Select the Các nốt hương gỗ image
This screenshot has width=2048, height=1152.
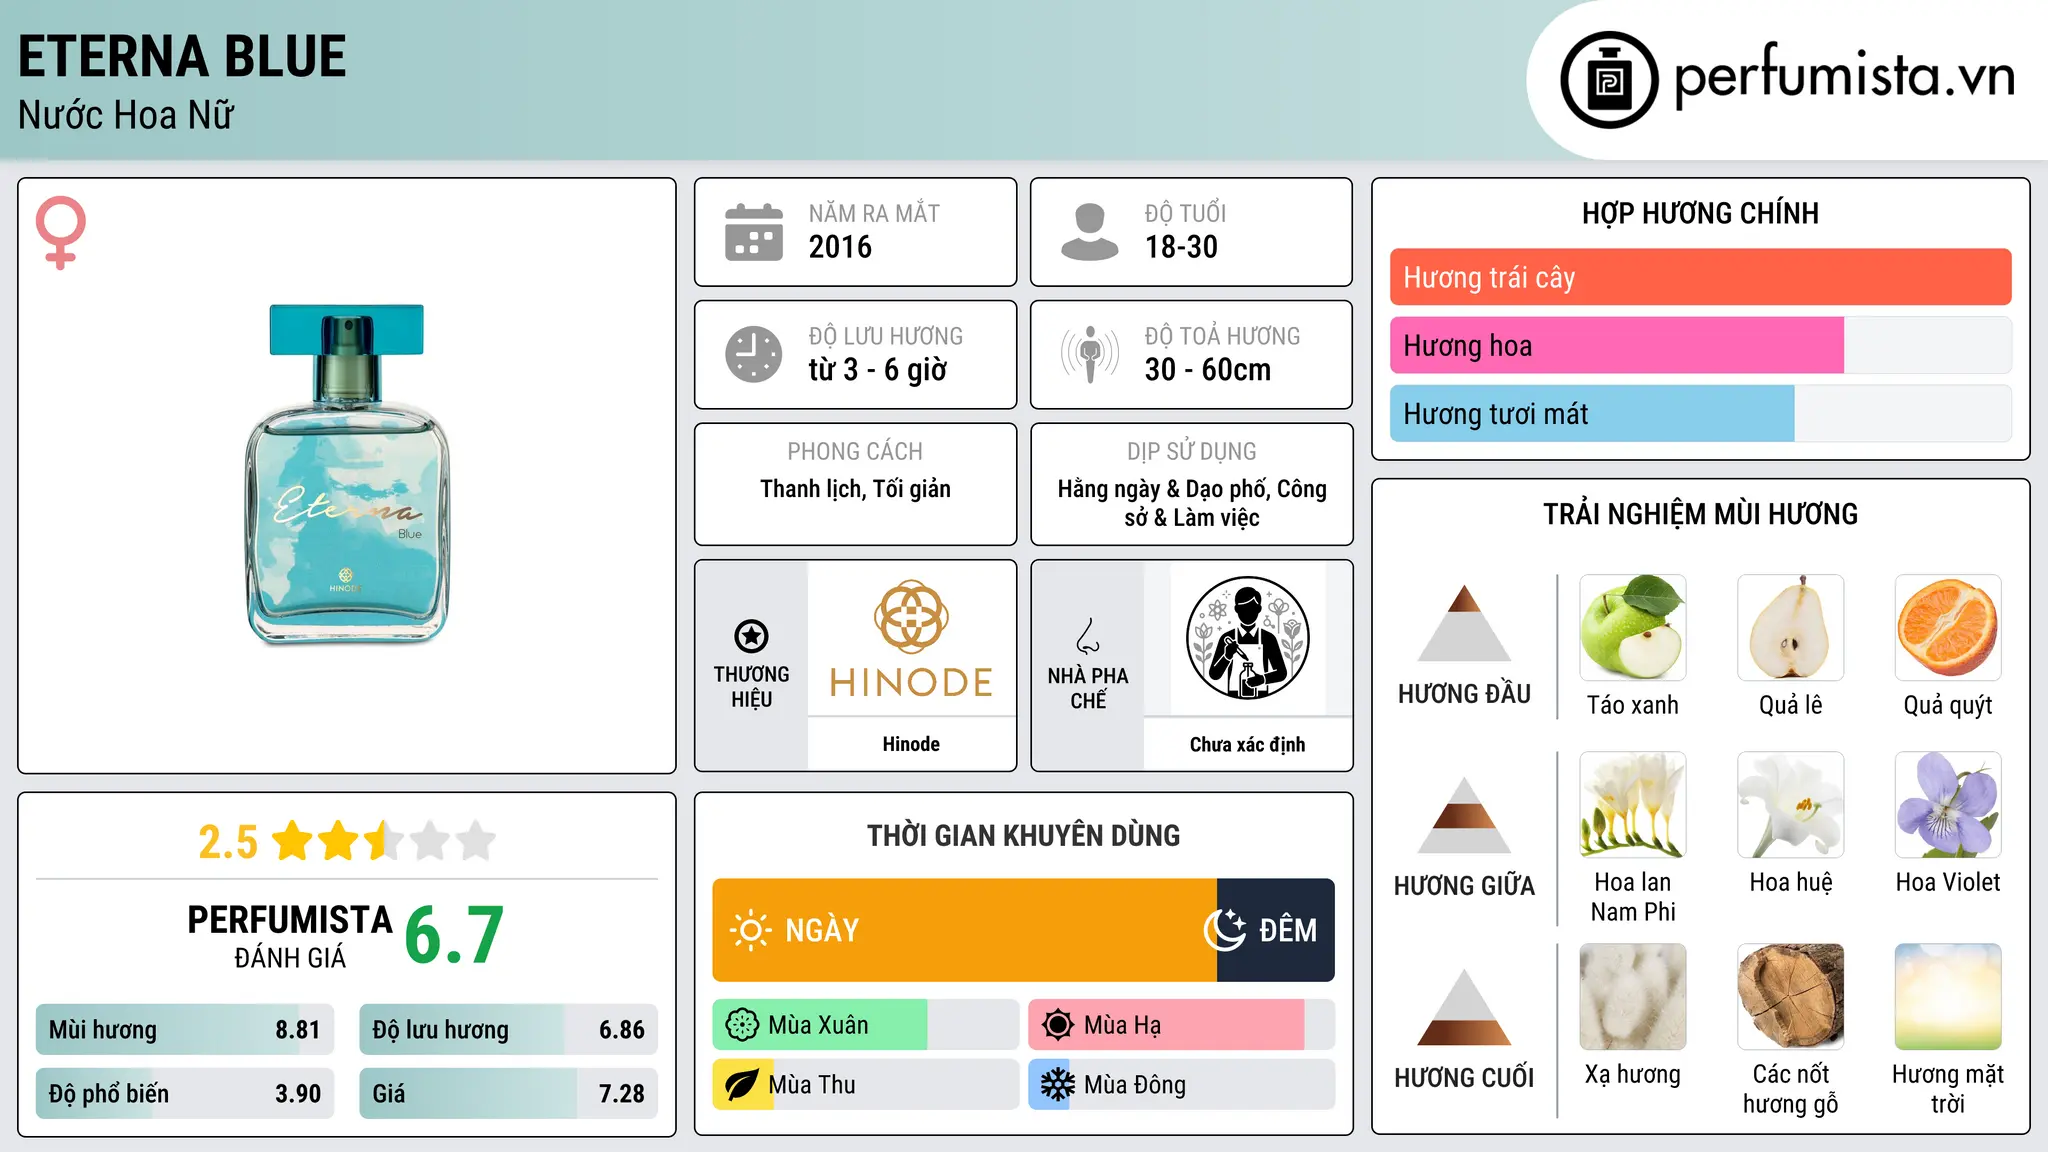tap(1791, 997)
